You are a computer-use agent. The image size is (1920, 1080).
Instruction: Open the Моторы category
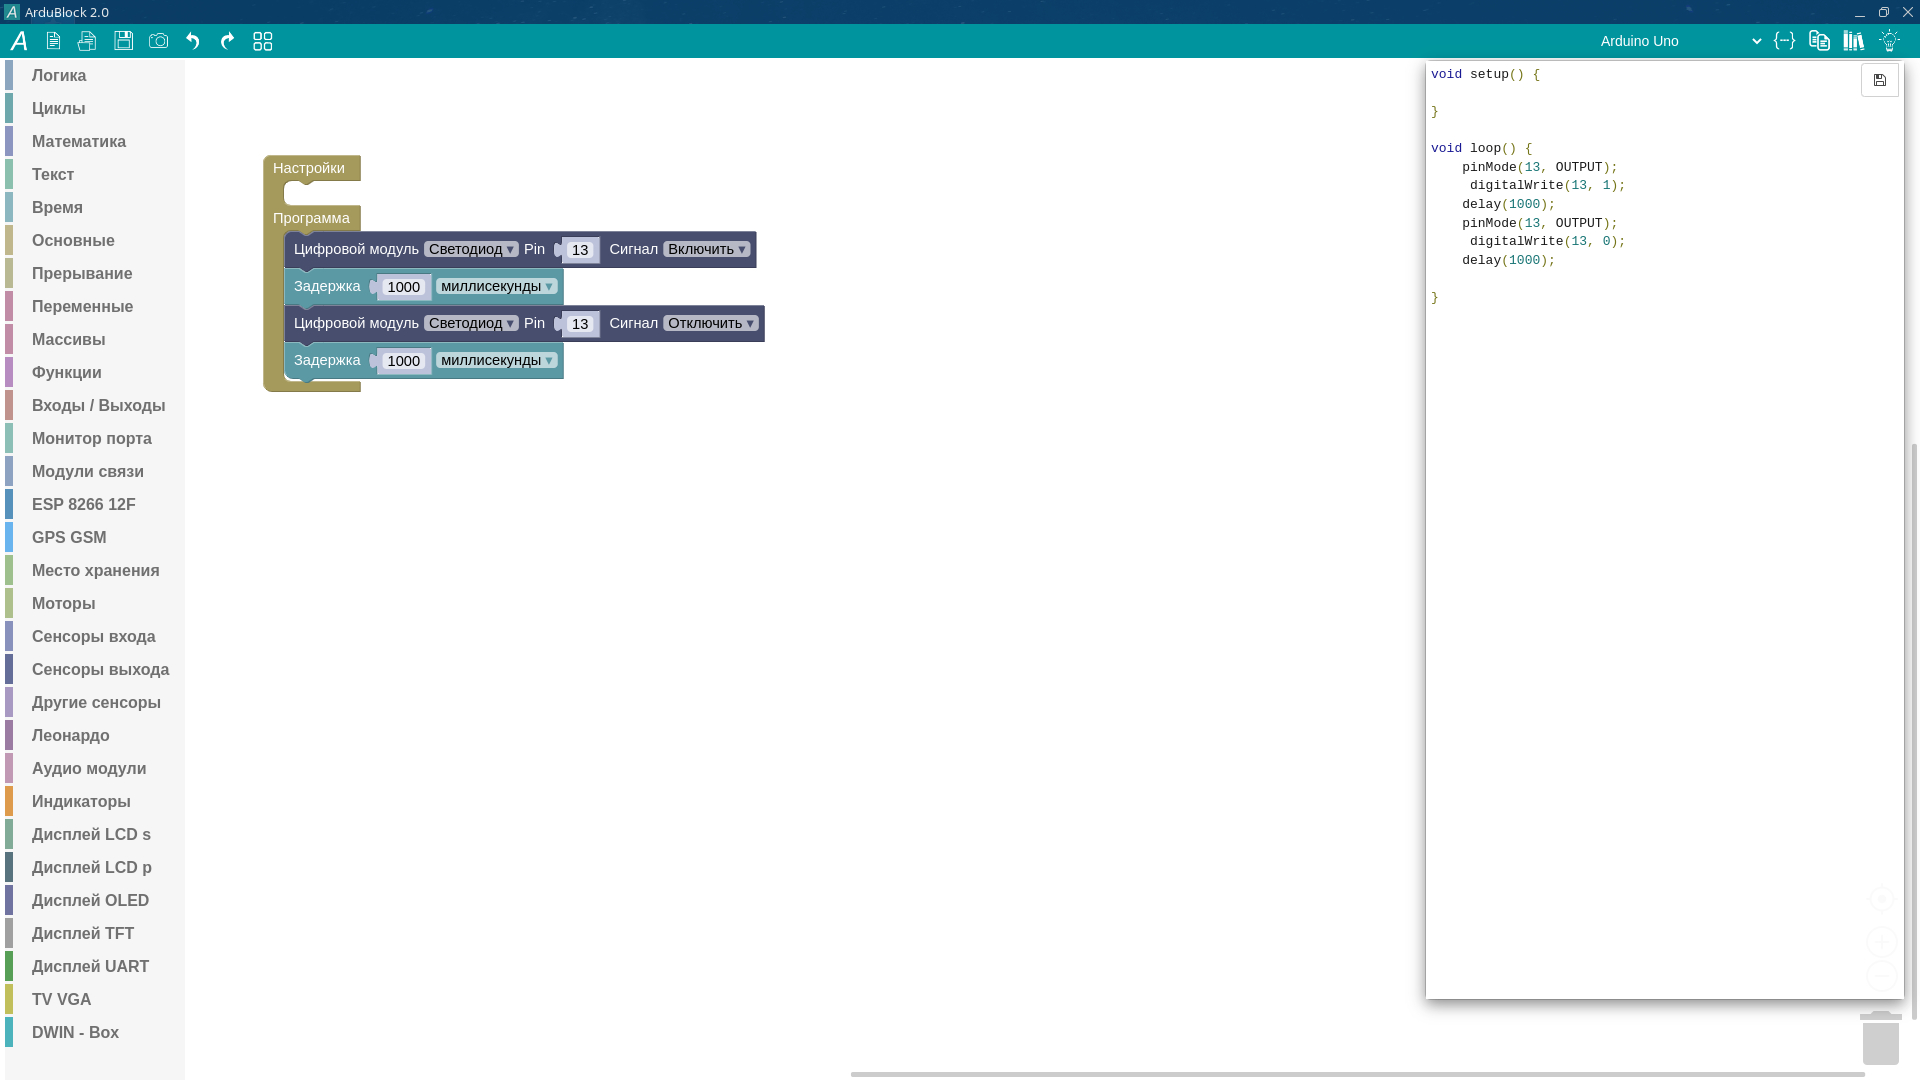pyautogui.click(x=94, y=603)
